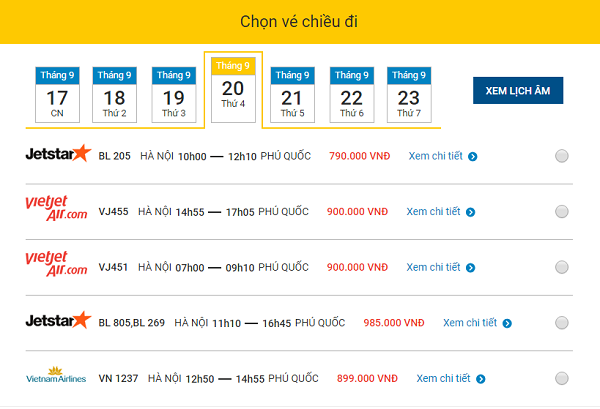The width and height of the screenshot is (600, 409).
Task: Select the active date tab 20 Thứ 4
Action: (233, 90)
